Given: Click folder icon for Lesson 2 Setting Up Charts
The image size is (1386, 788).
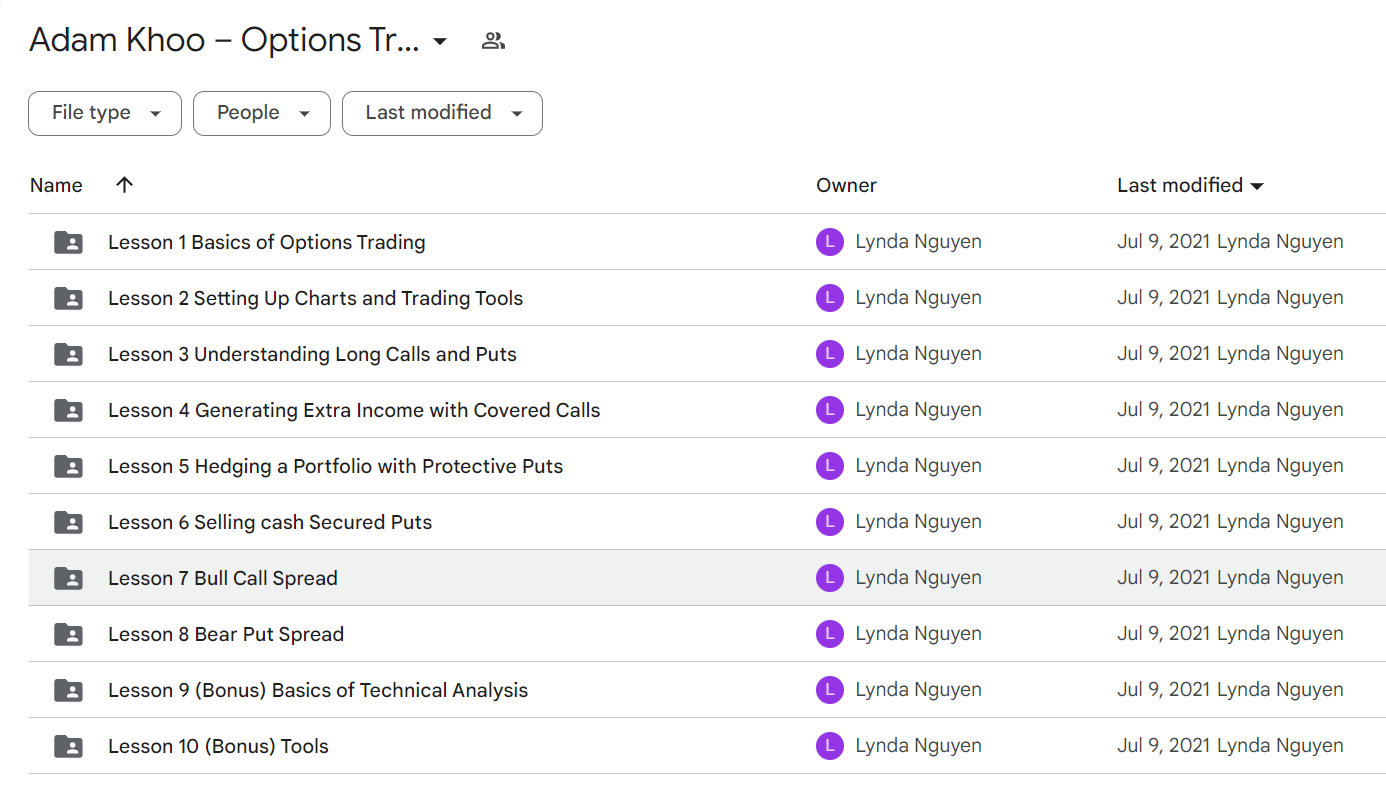Looking at the screenshot, I should (x=68, y=298).
